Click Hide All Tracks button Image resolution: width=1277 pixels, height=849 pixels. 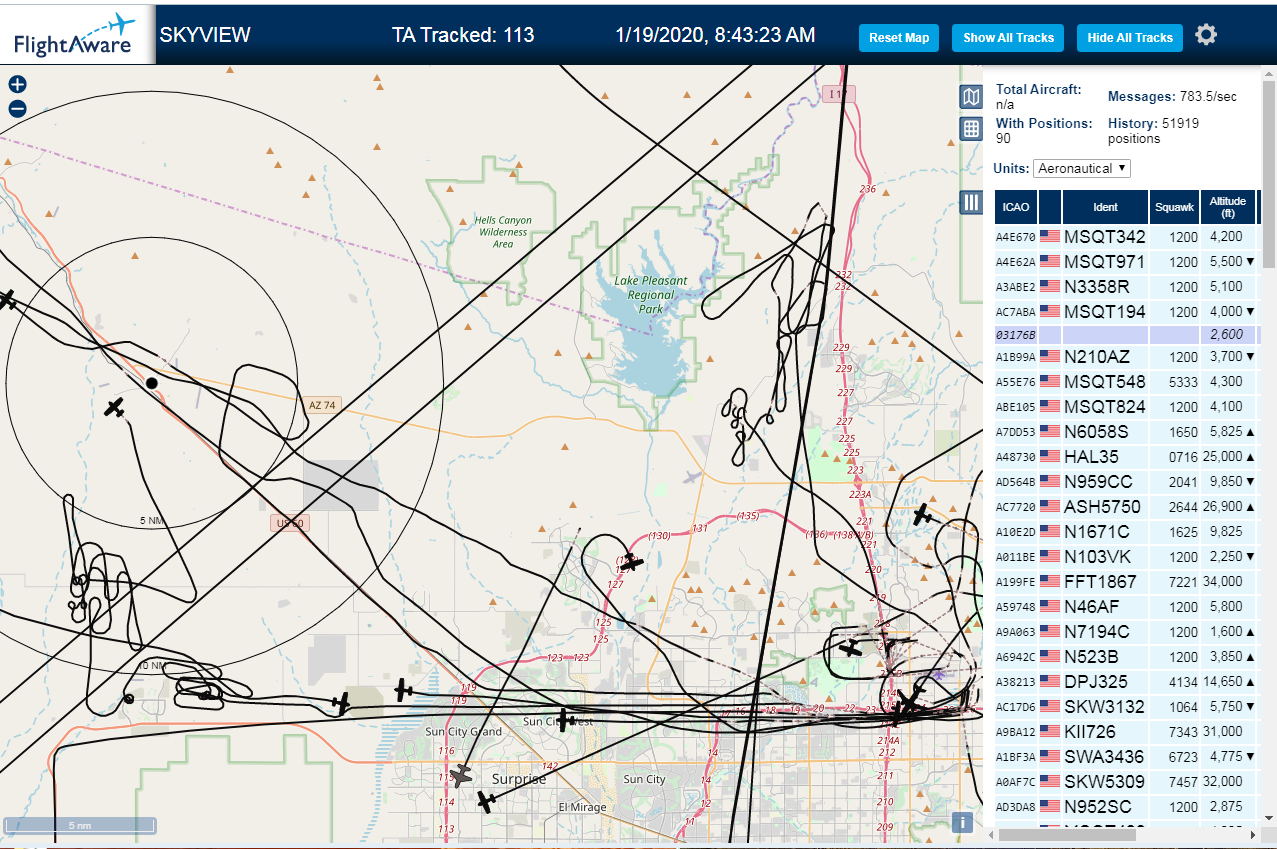(1130, 38)
